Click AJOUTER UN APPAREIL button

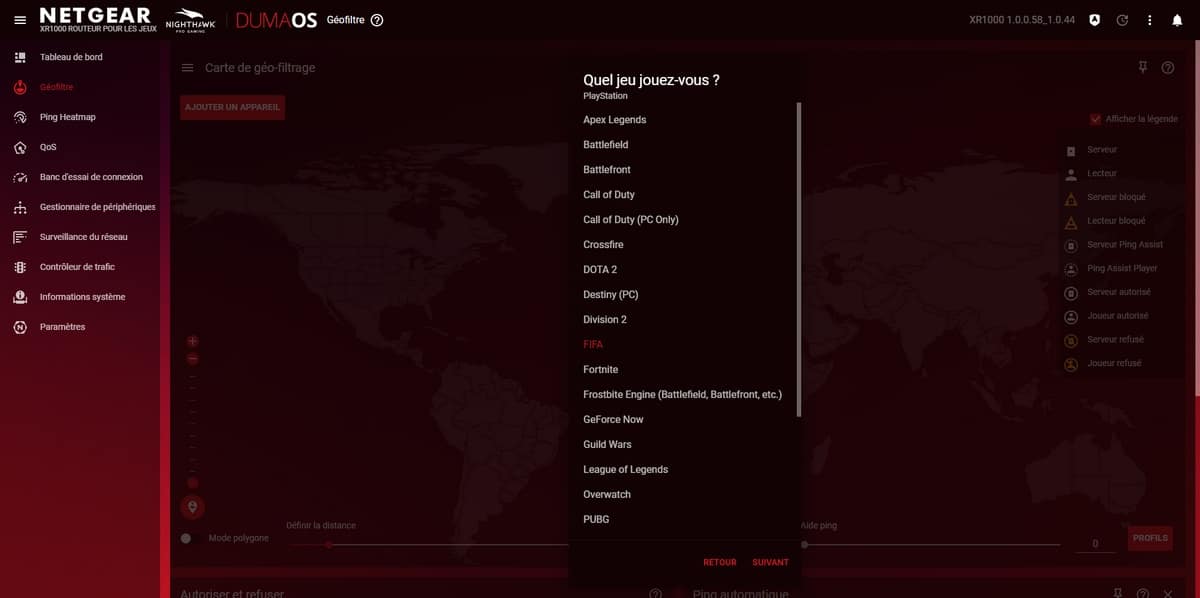[x=232, y=107]
